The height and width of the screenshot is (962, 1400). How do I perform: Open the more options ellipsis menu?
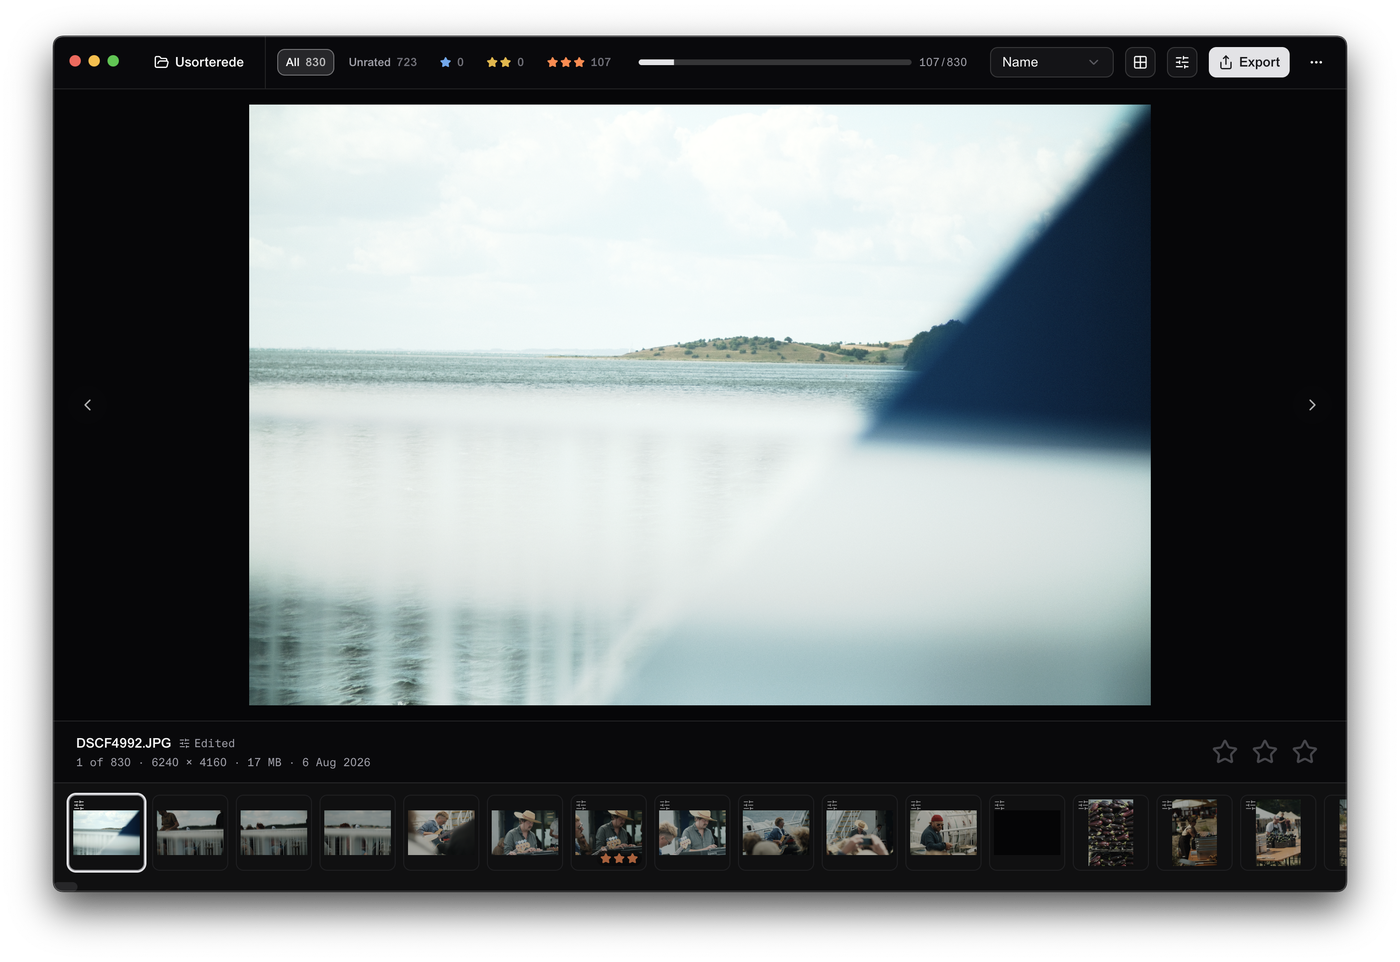point(1316,62)
